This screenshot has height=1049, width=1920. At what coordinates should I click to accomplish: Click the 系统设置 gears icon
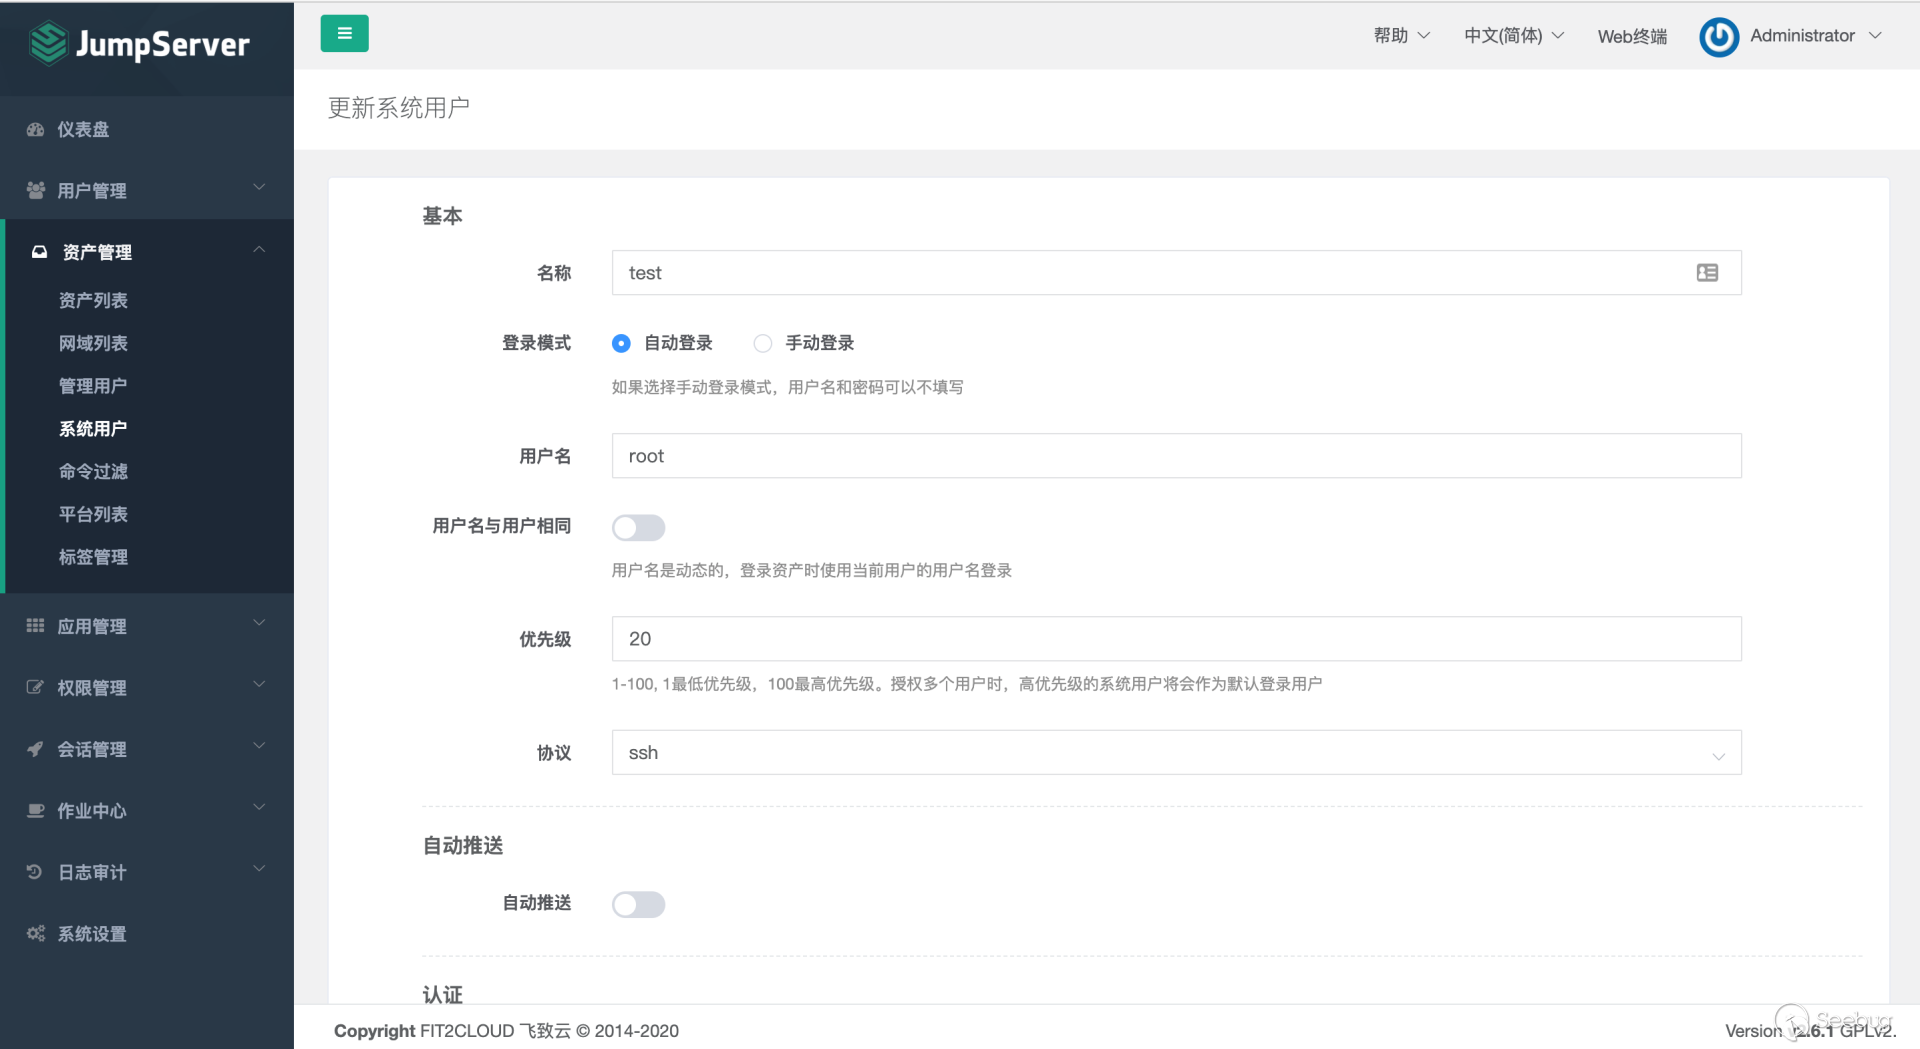(x=36, y=934)
